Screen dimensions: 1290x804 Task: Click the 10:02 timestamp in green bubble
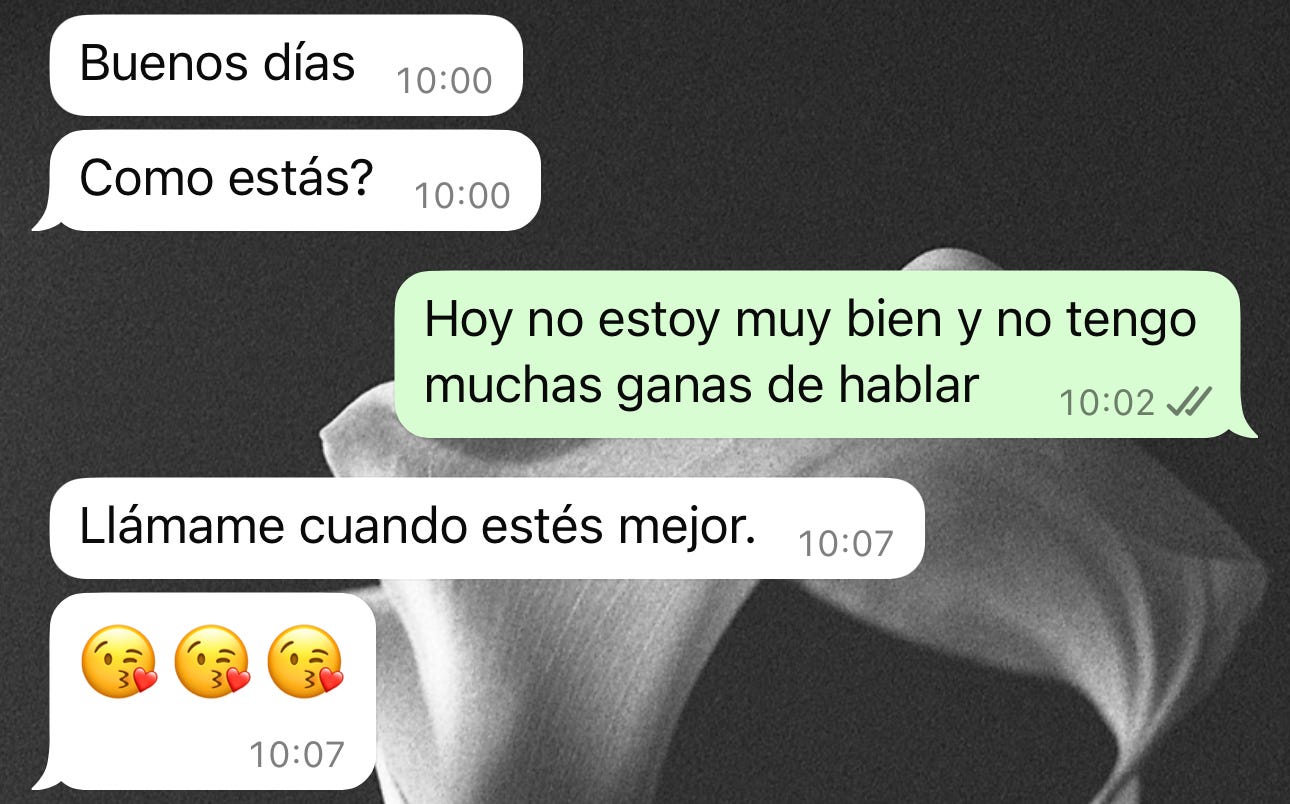point(1107,403)
